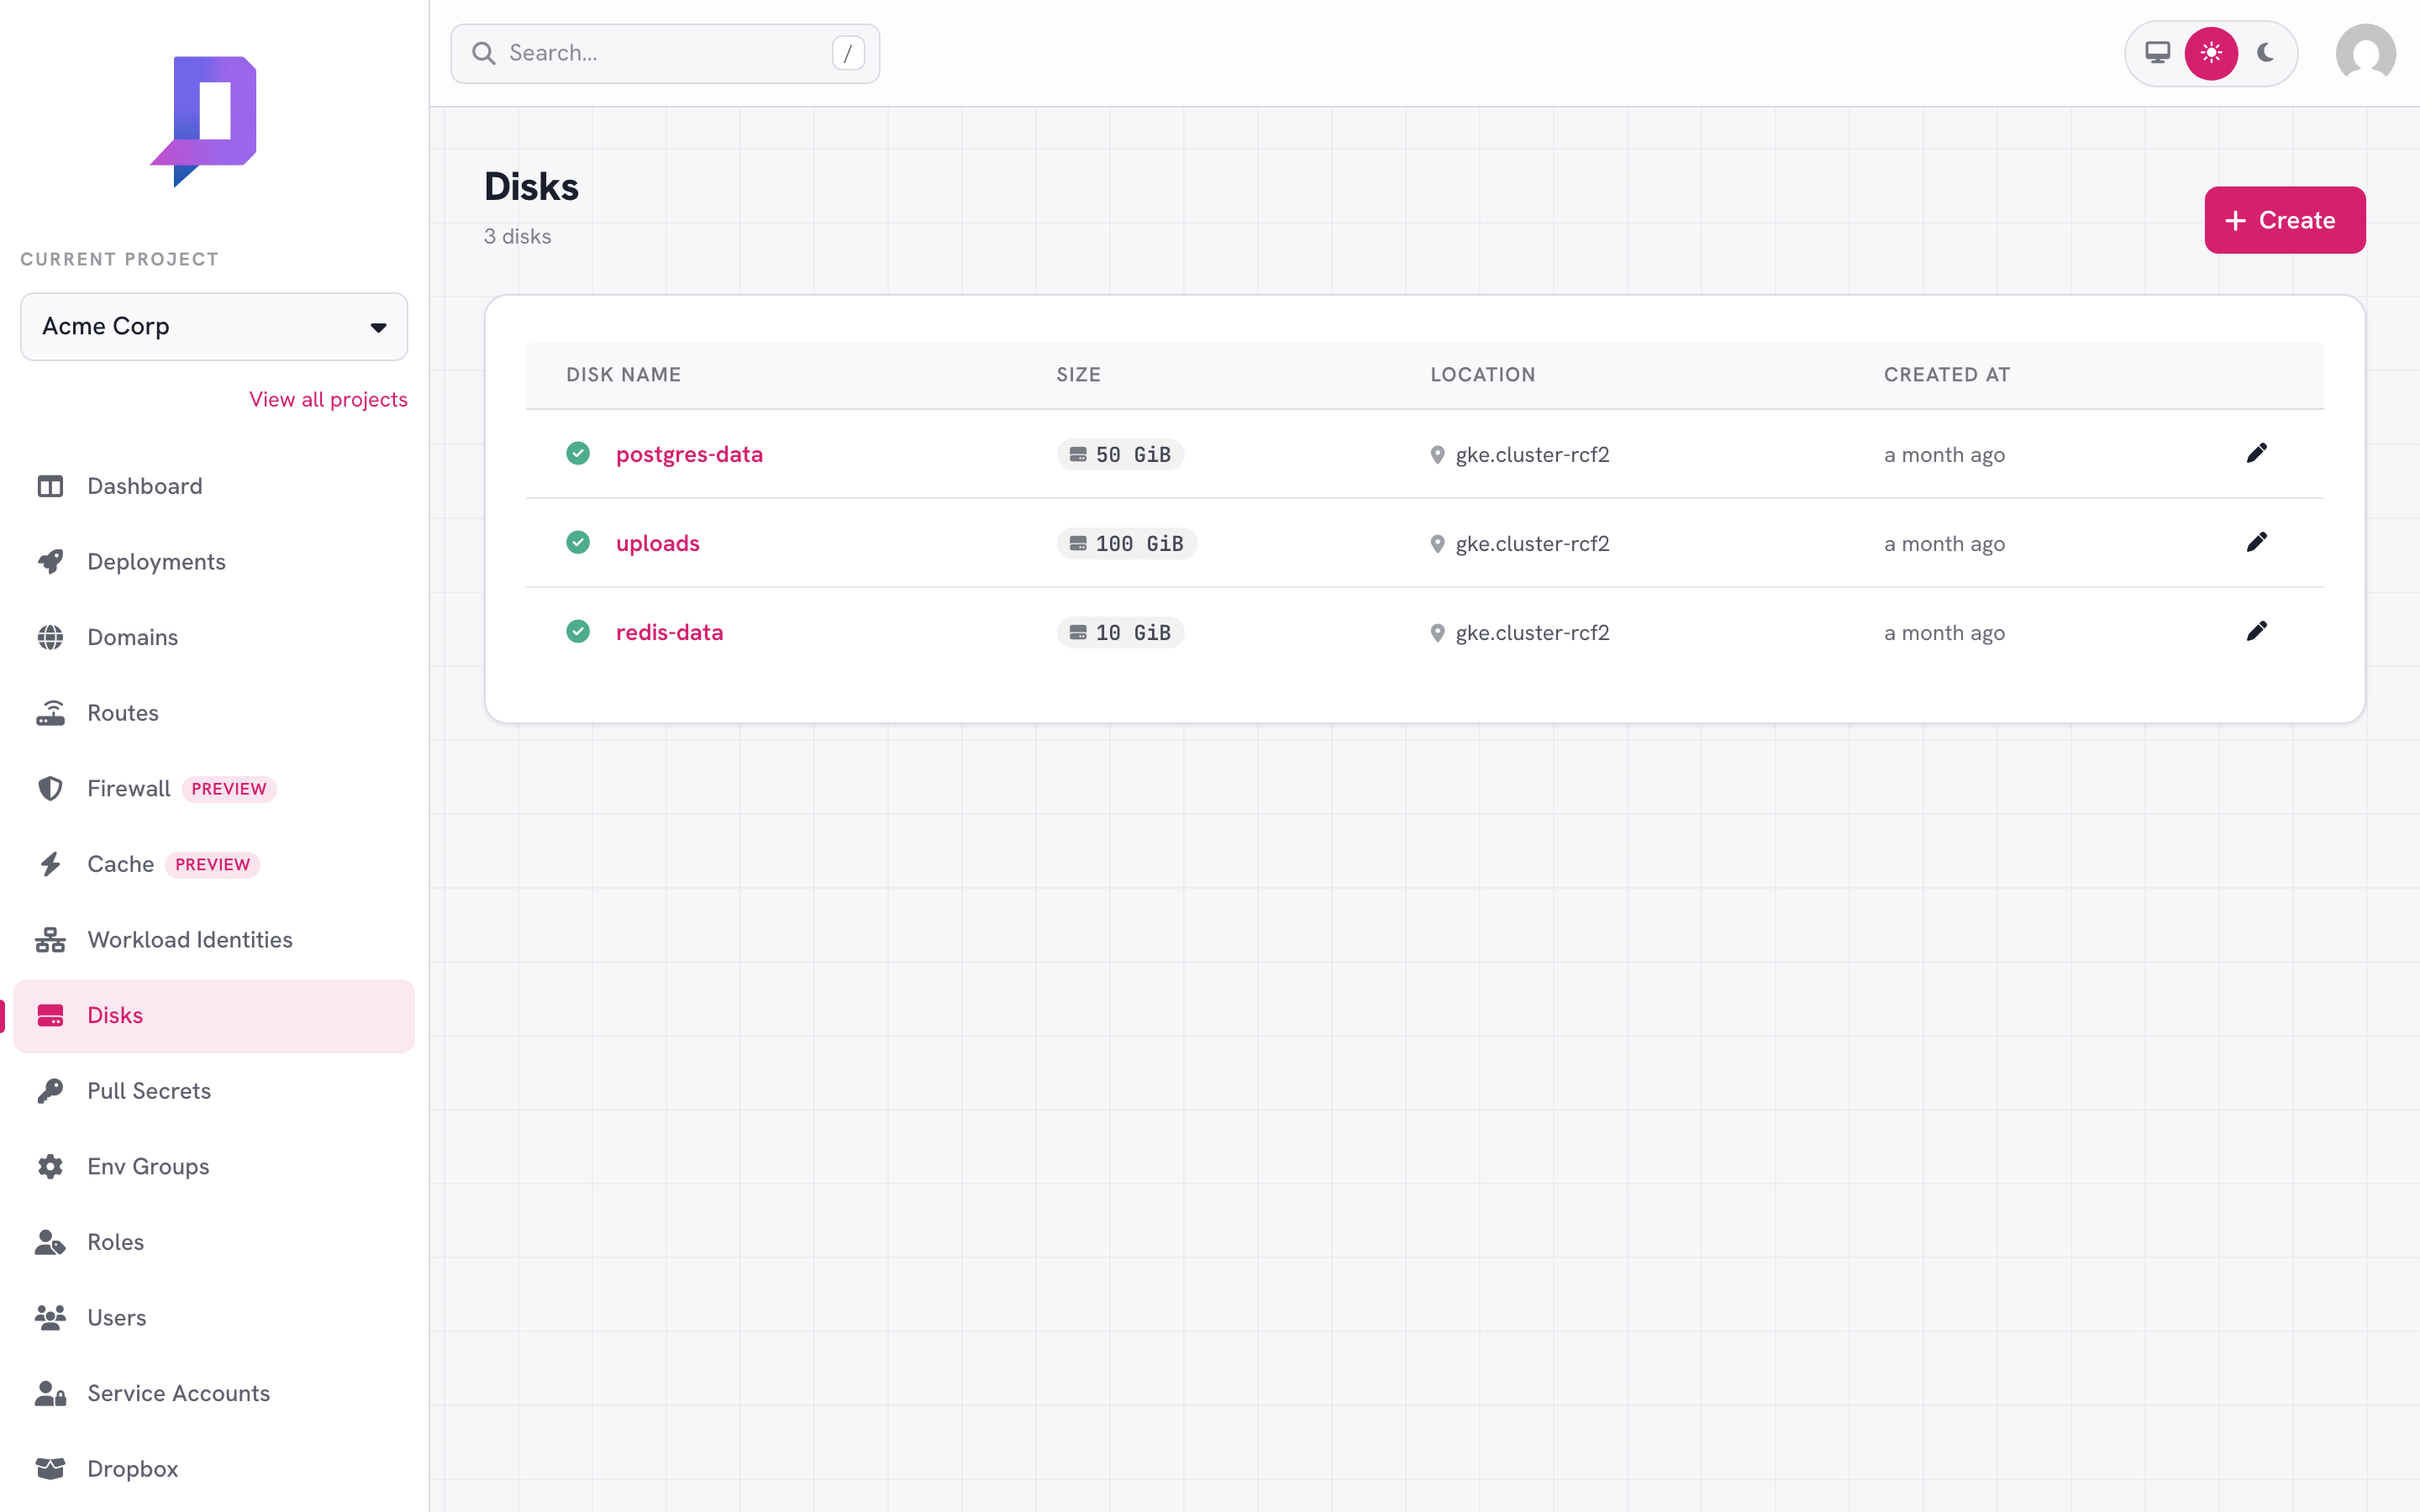2420x1512 pixels.
Task: Open the postgres-data disk link
Action: (689, 455)
